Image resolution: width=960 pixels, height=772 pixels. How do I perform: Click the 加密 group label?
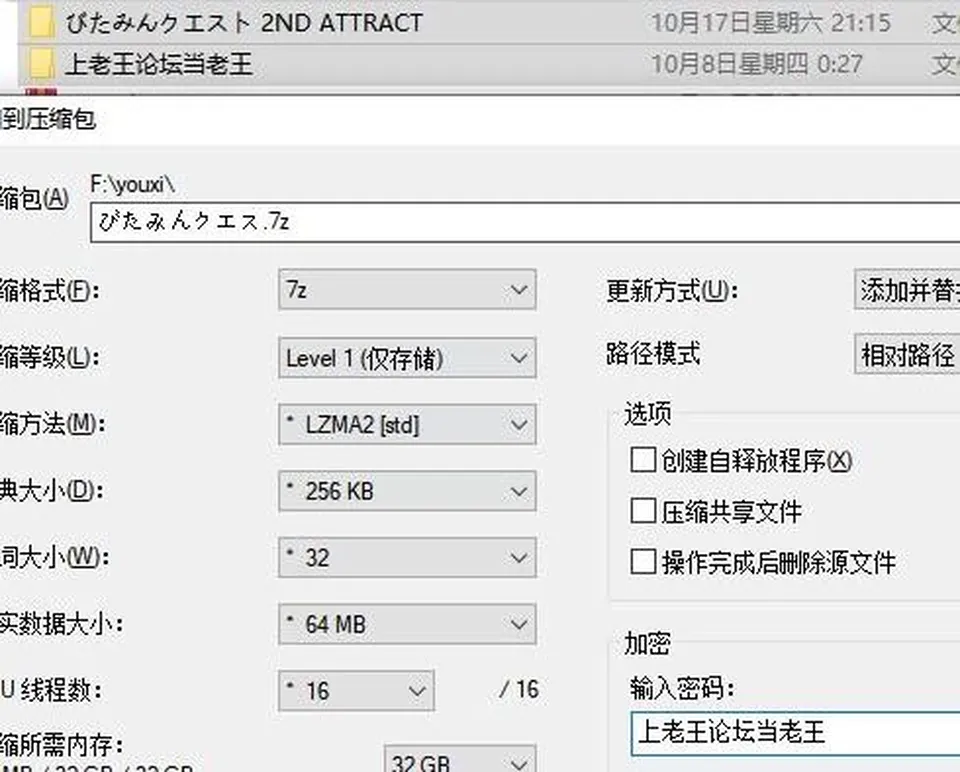pyautogui.click(x=648, y=644)
